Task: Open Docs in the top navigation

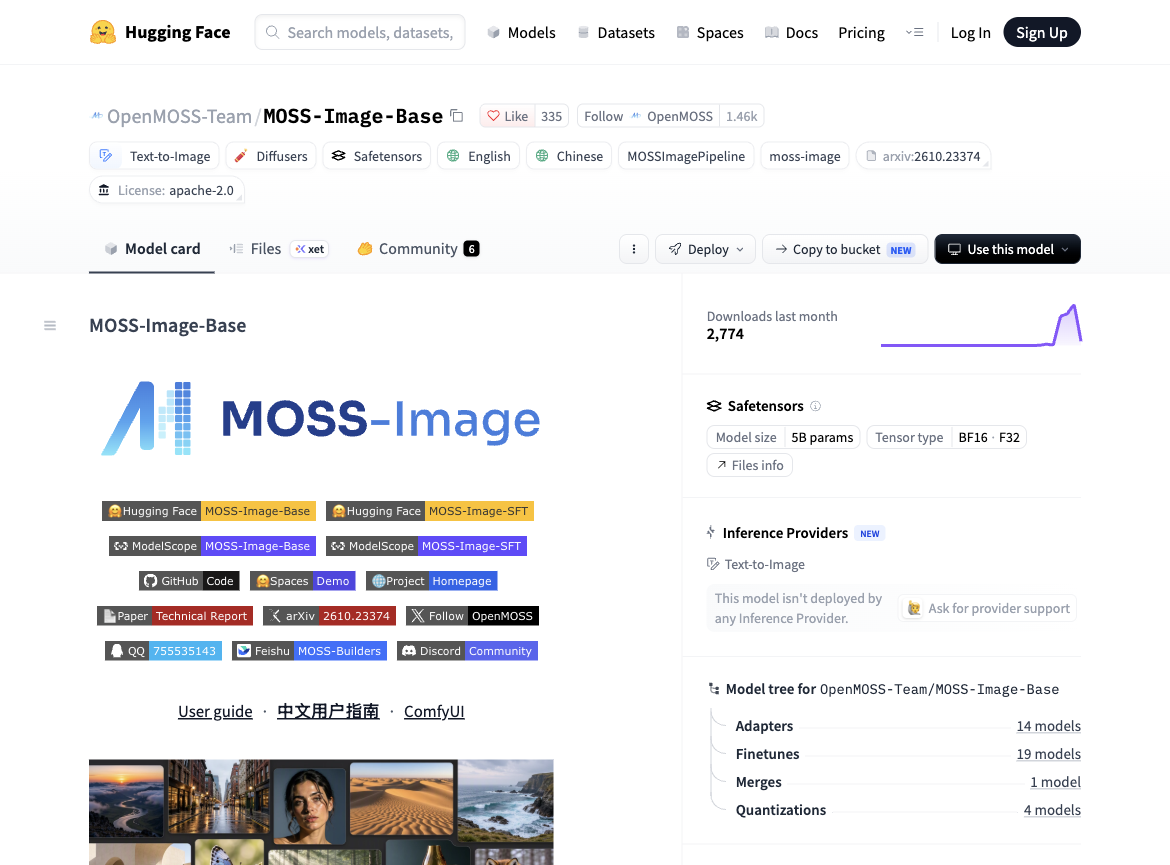Action: point(792,32)
